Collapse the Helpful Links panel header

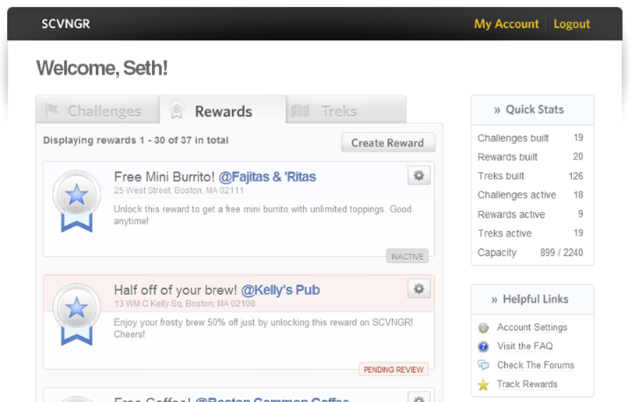(532, 299)
